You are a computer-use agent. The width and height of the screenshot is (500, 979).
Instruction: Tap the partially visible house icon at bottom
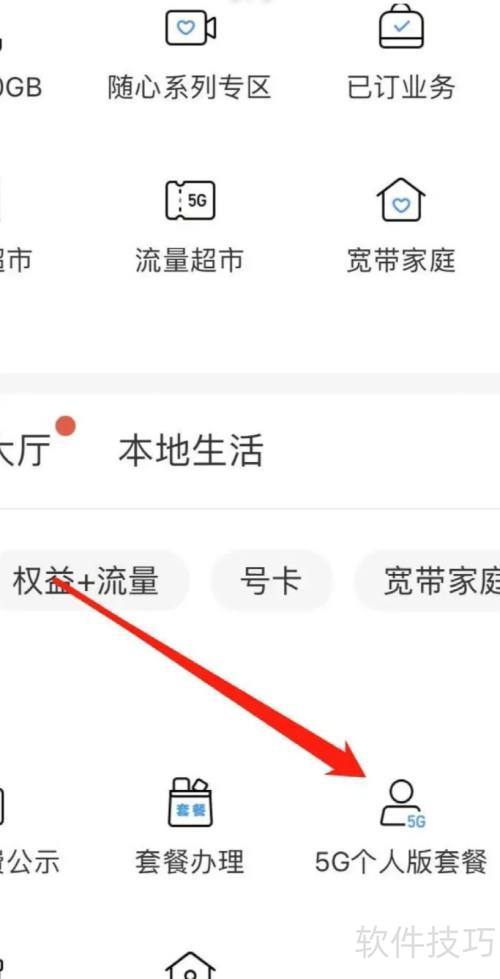point(190,965)
